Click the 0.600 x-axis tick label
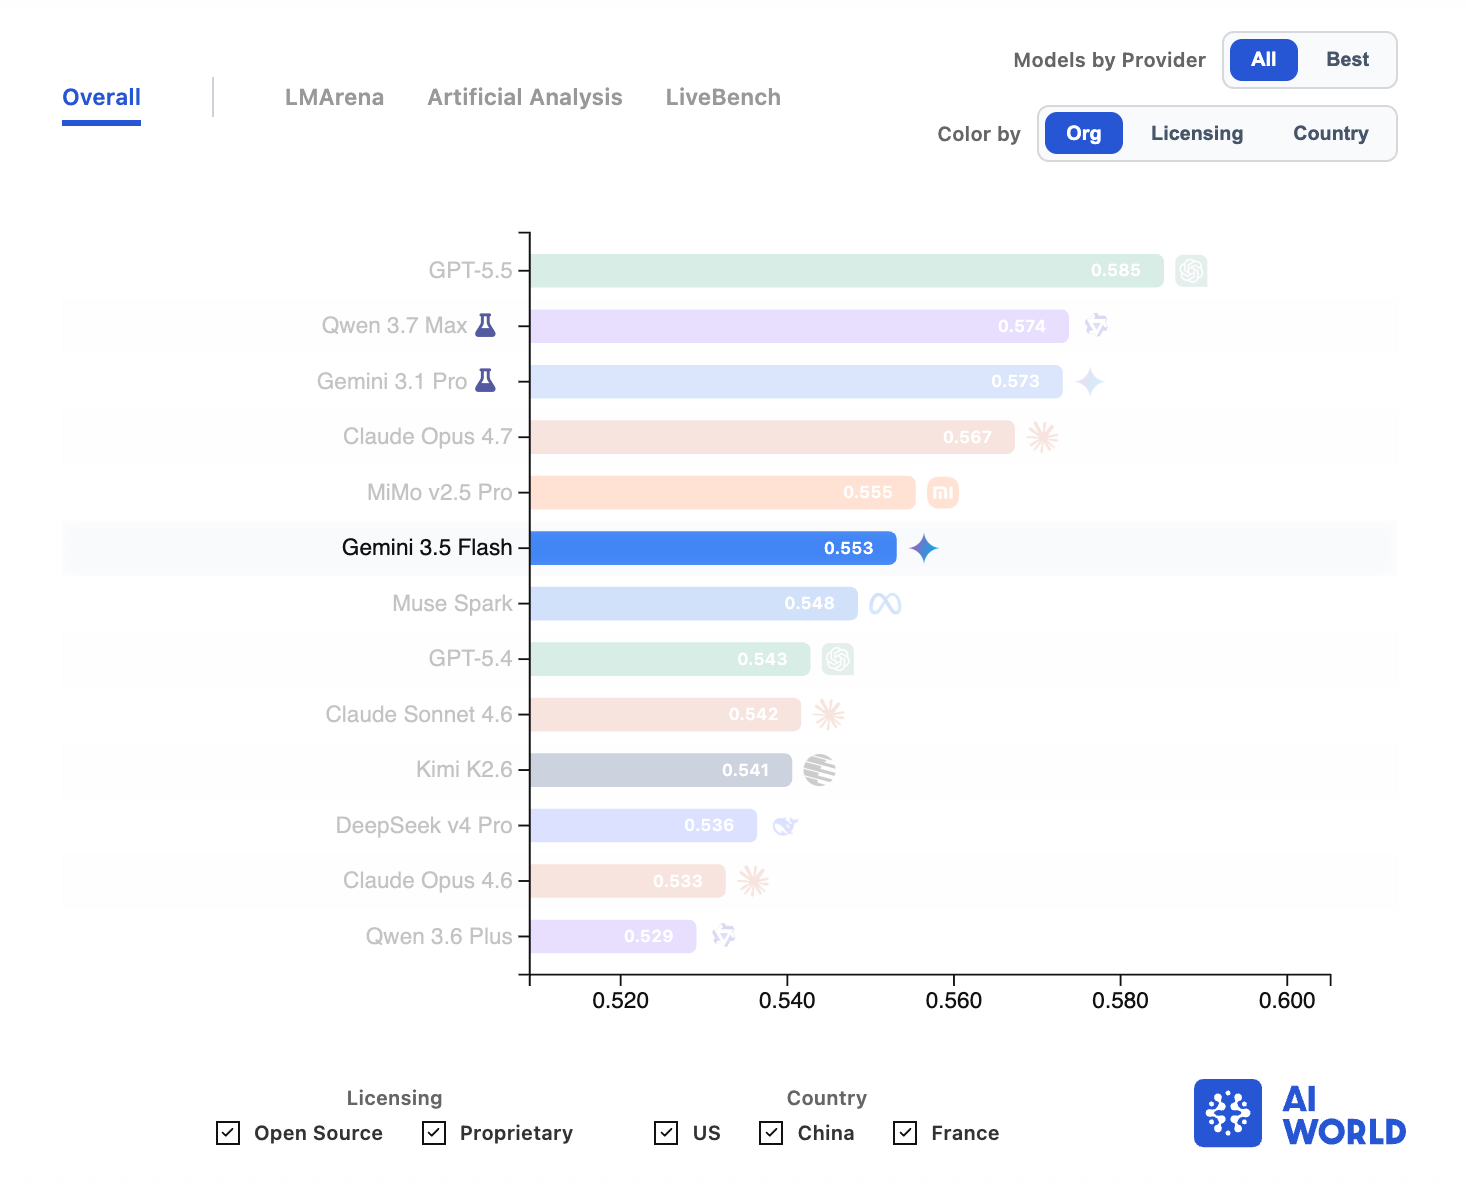This screenshot has width=1466, height=1186. point(1287,1001)
